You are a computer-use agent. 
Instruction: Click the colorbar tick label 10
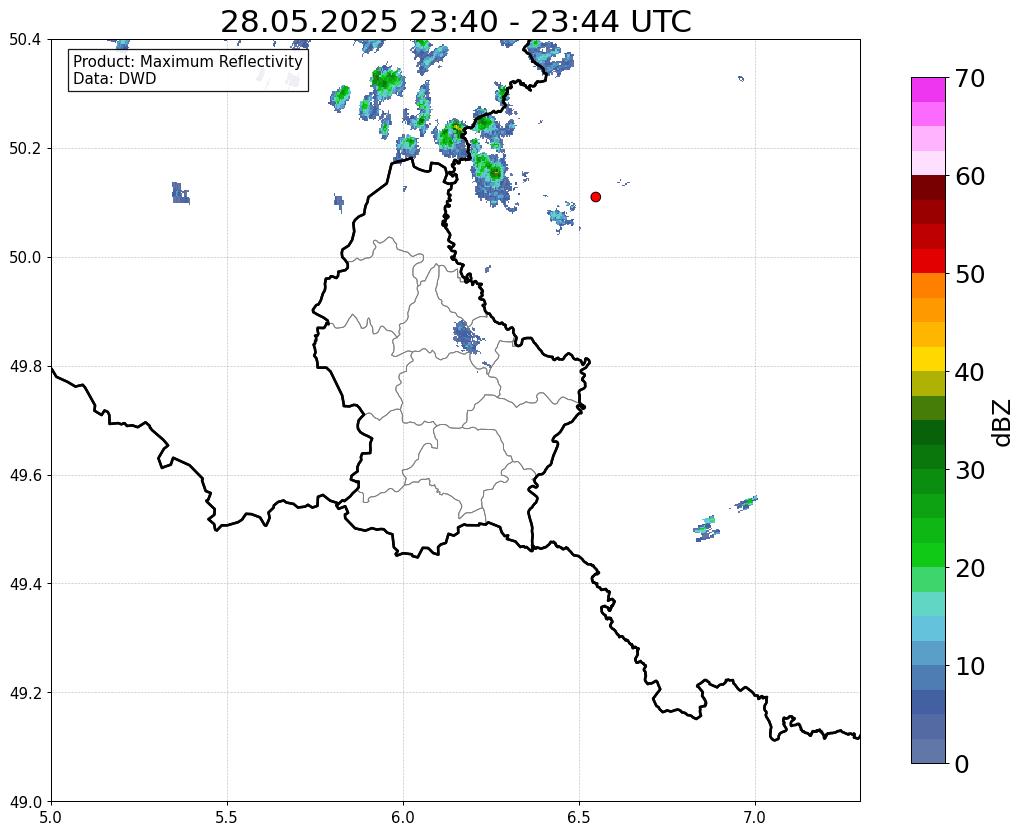(x=970, y=666)
